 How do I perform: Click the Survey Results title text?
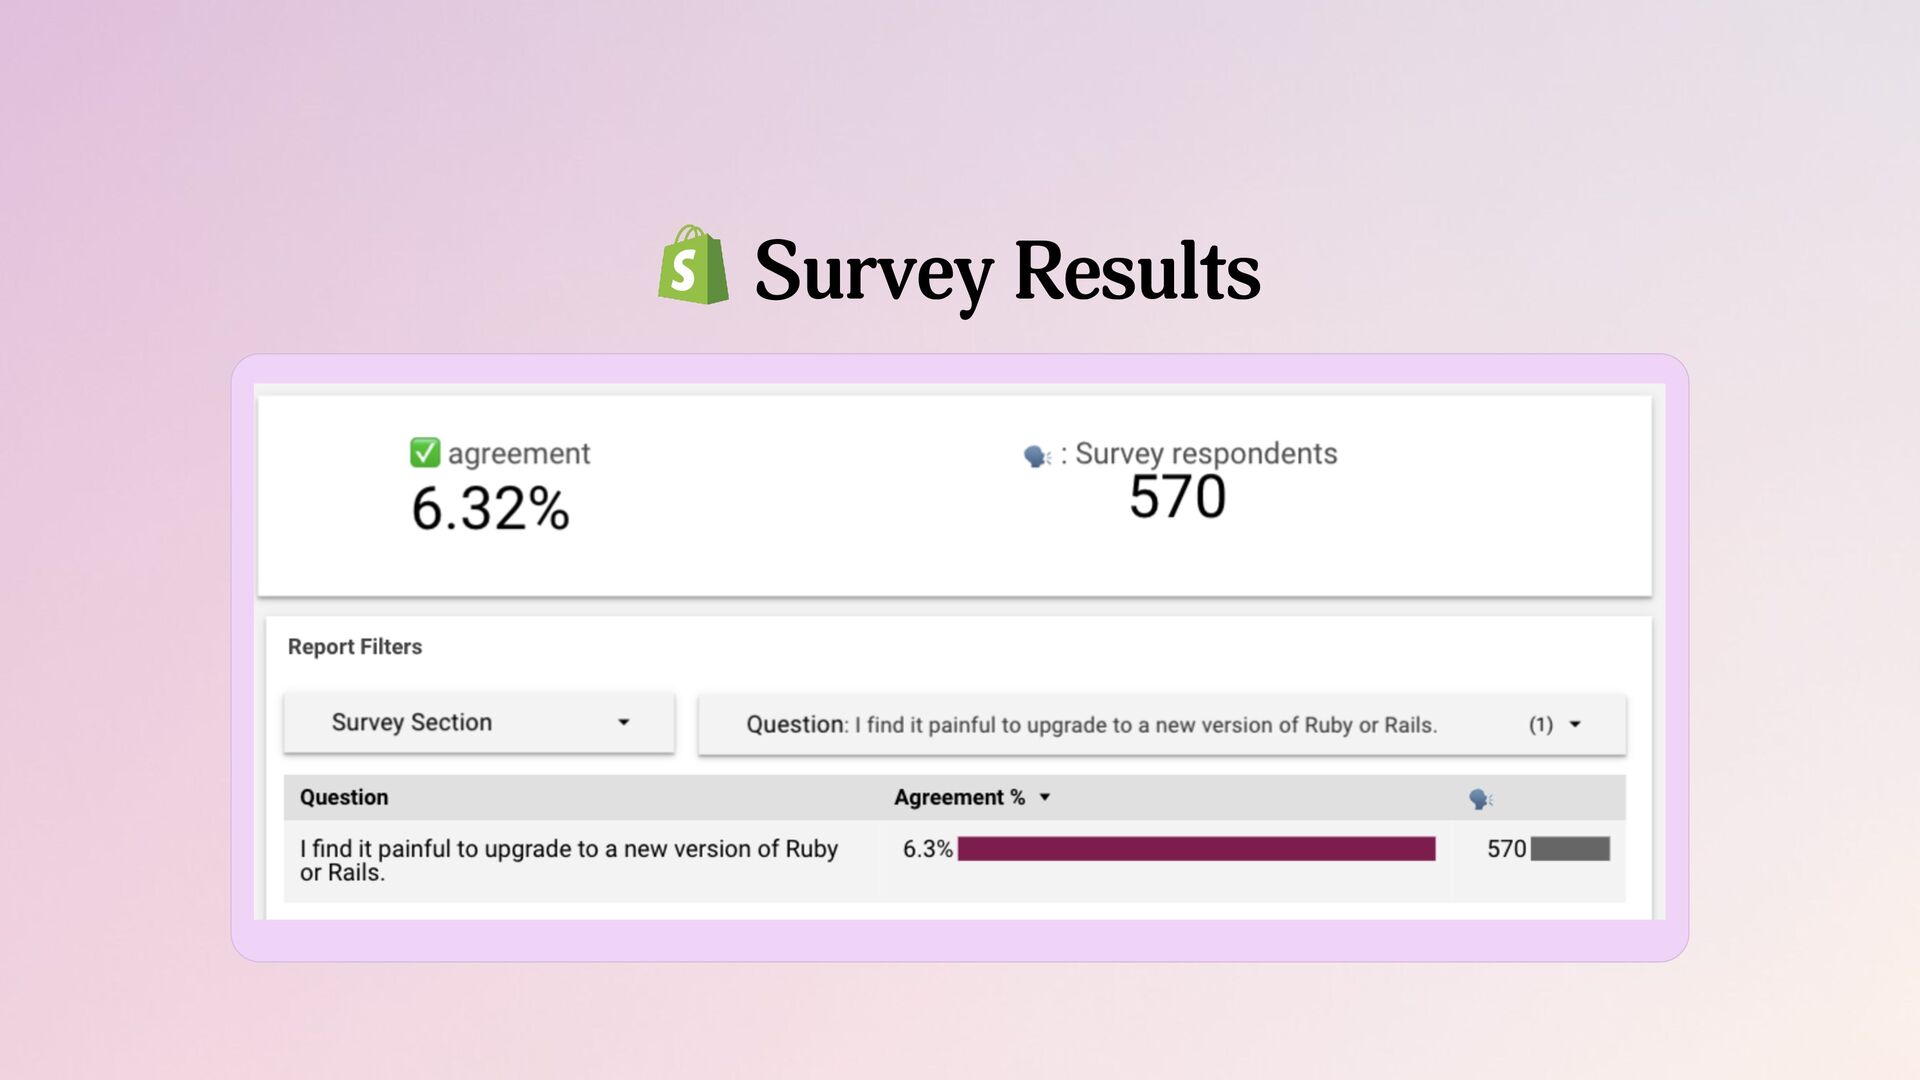[1006, 270]
